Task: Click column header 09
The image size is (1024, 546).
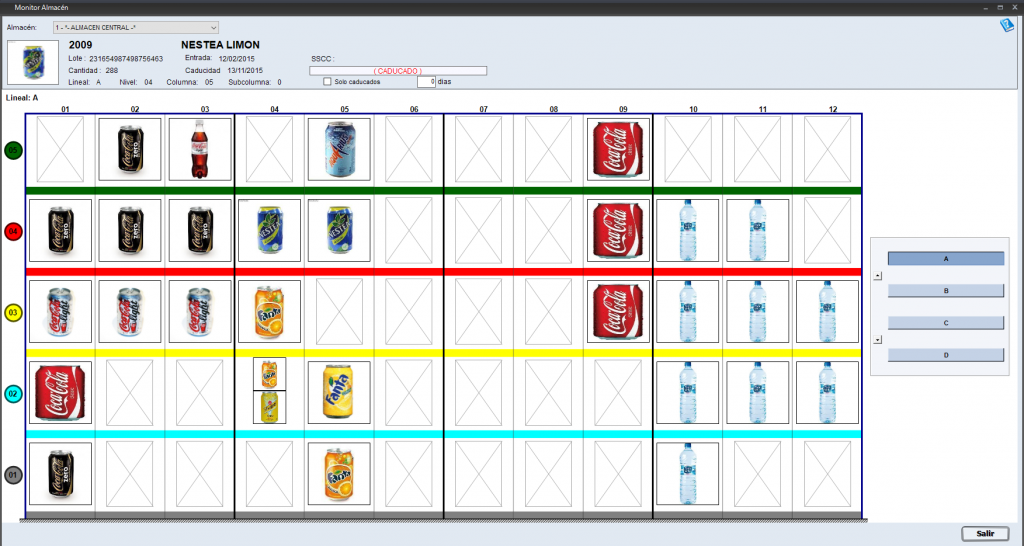Action: tap(623, 109)
